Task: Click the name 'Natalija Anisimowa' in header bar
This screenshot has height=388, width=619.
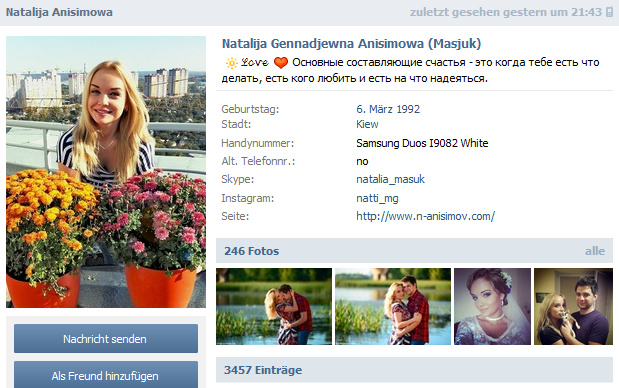Action: (59, 12)
